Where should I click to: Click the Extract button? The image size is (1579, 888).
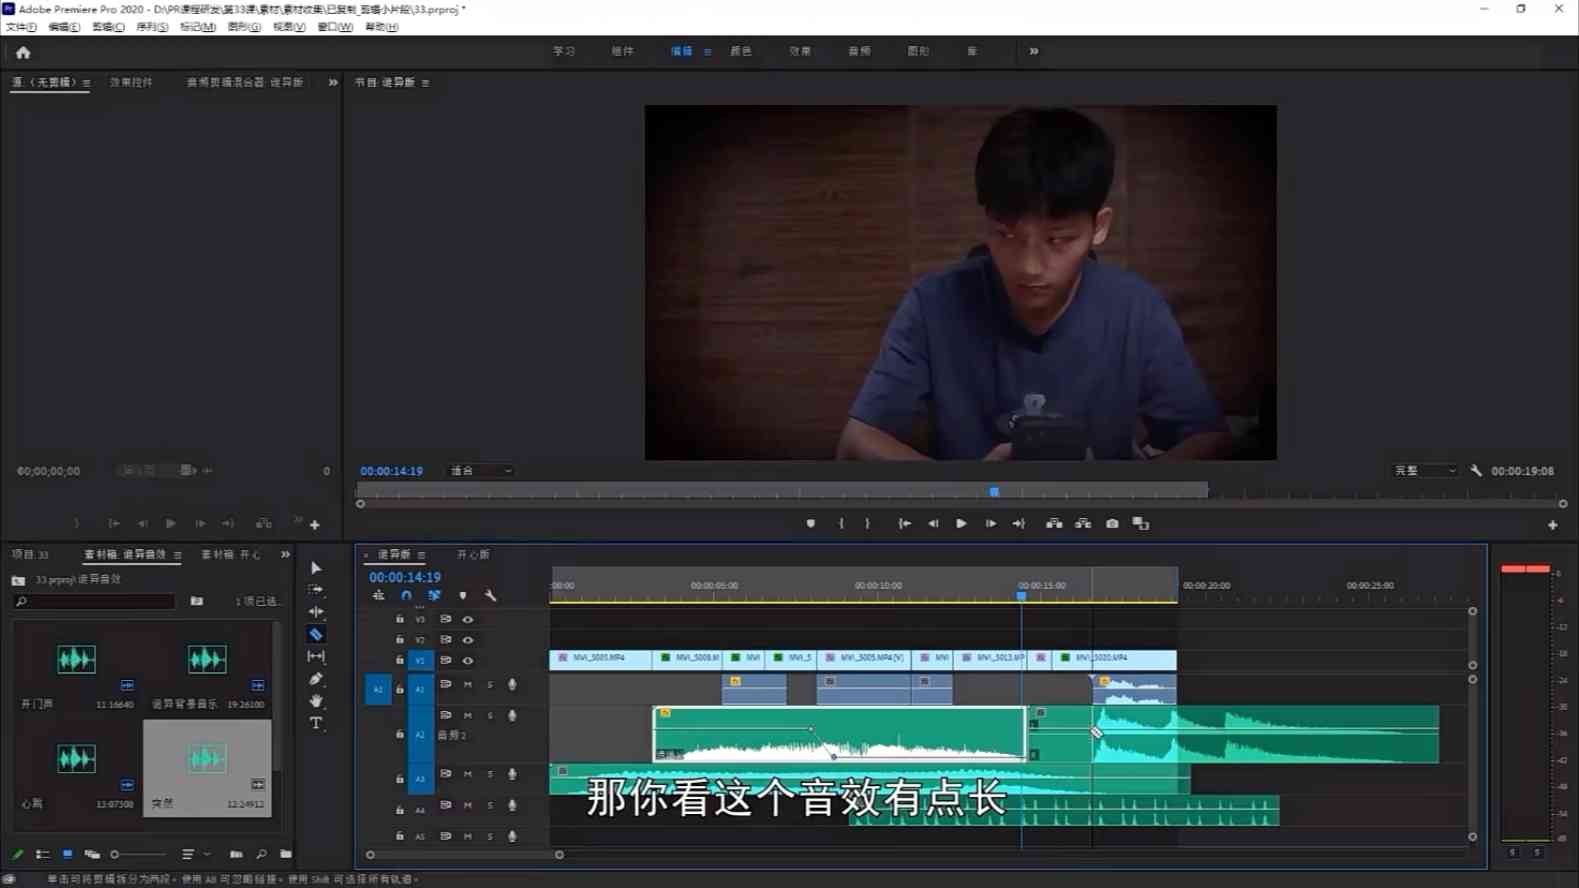pos(1083,524)
